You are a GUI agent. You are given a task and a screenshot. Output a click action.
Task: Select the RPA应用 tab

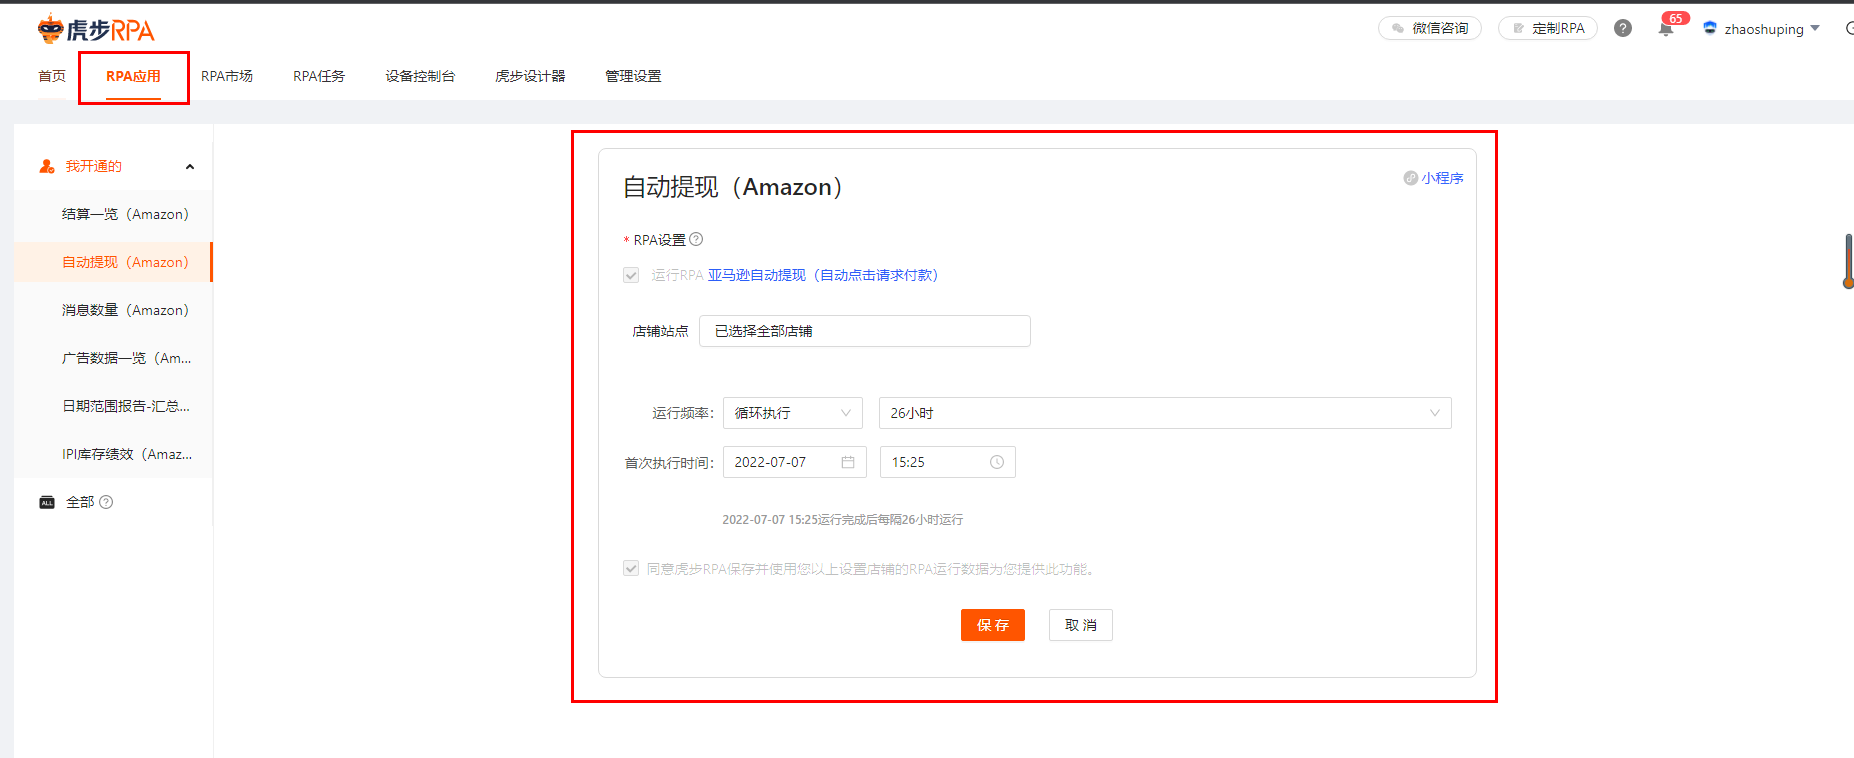pos(133,76)
